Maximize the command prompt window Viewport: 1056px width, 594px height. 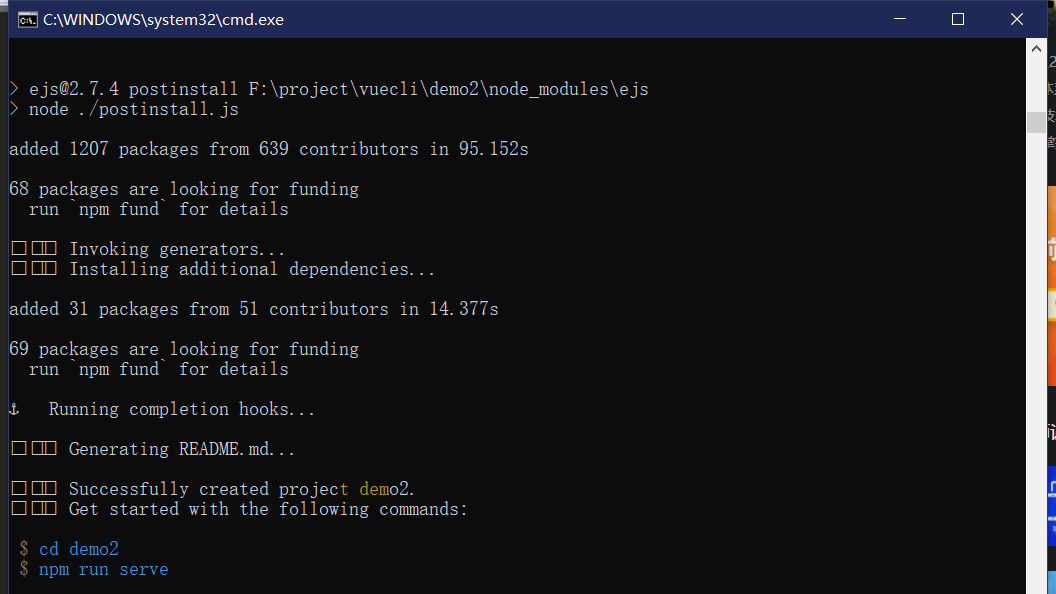point(958,20)
